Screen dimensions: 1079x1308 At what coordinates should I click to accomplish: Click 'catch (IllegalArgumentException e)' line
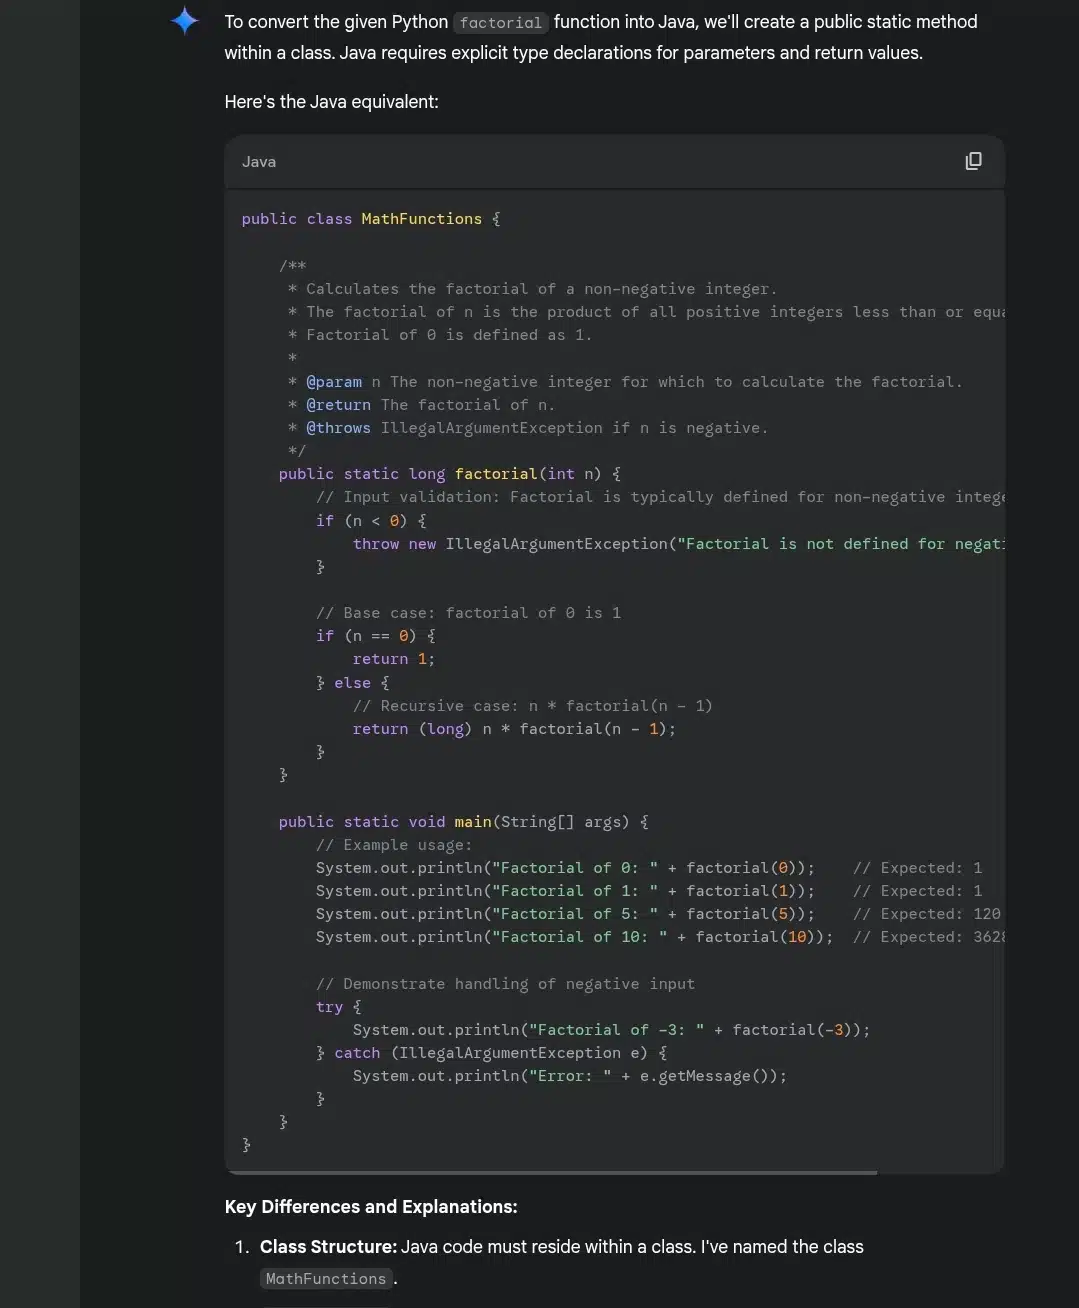coord(492,1053)
